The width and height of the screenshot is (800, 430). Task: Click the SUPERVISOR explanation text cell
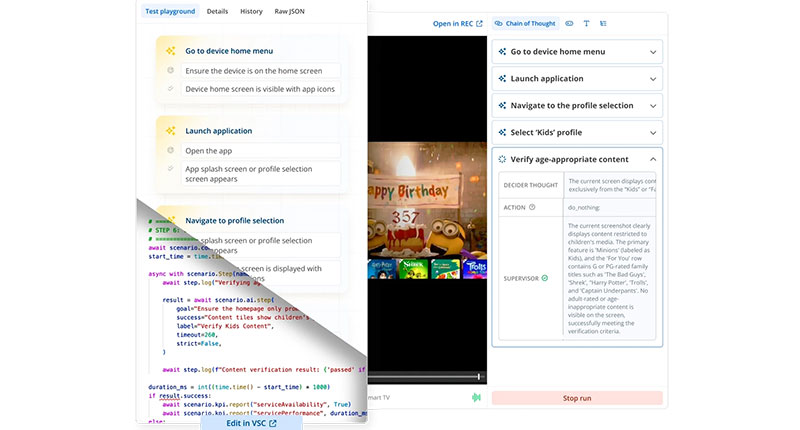click(x=609, y=279)
